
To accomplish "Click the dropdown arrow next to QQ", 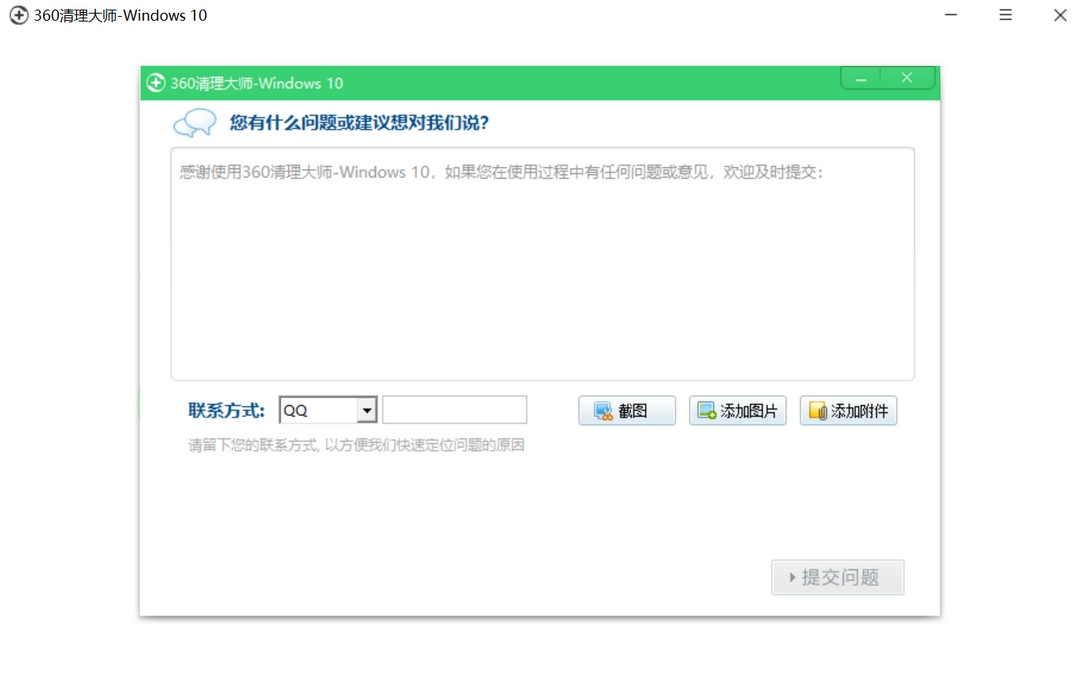I will pyautogui.click(x=366, y=409).
